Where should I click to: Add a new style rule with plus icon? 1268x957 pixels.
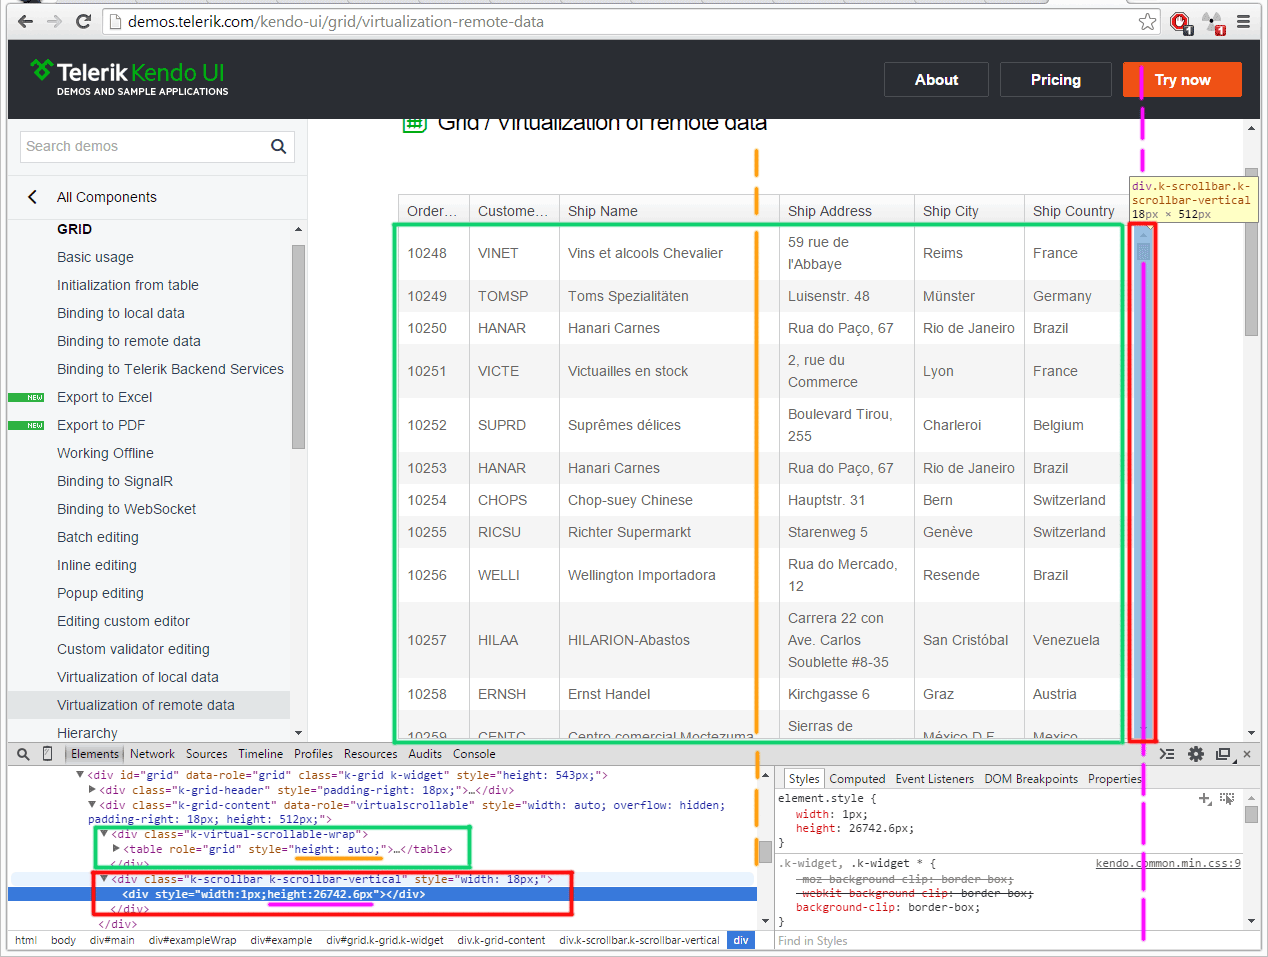pyautogui.click(x=1205, y=798)
